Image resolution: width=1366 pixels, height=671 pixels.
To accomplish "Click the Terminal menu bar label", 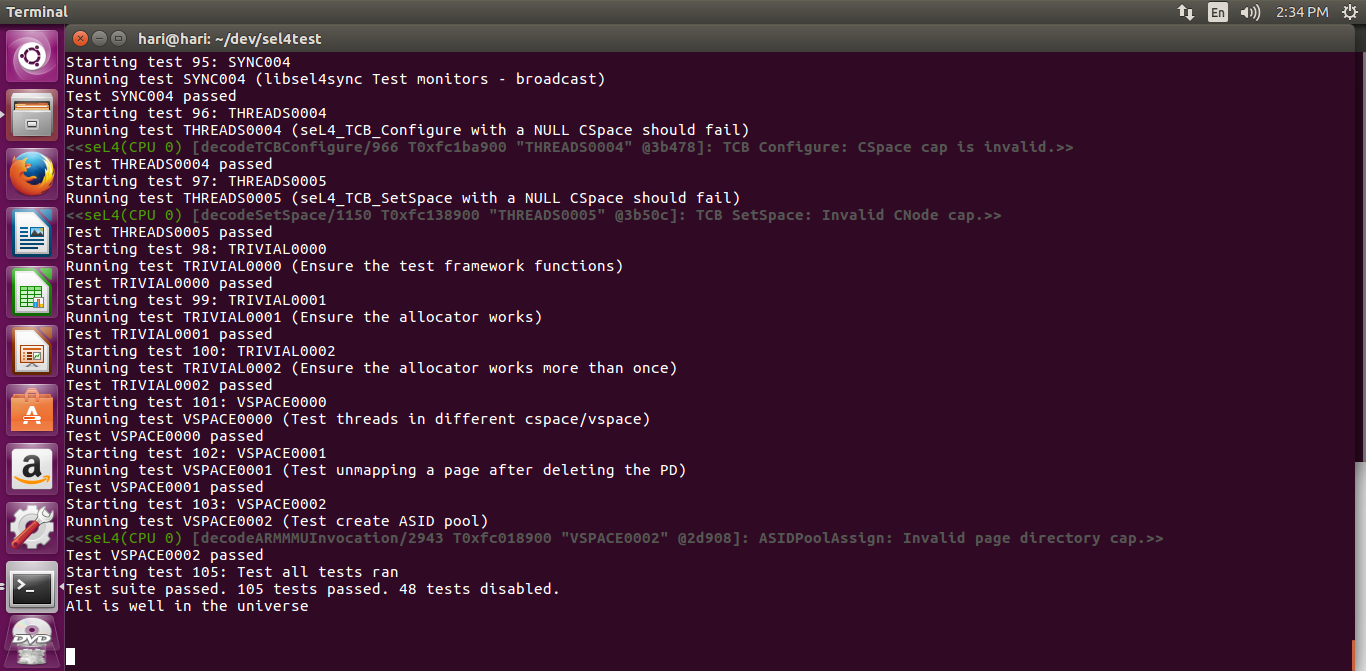I will point(37,12).
